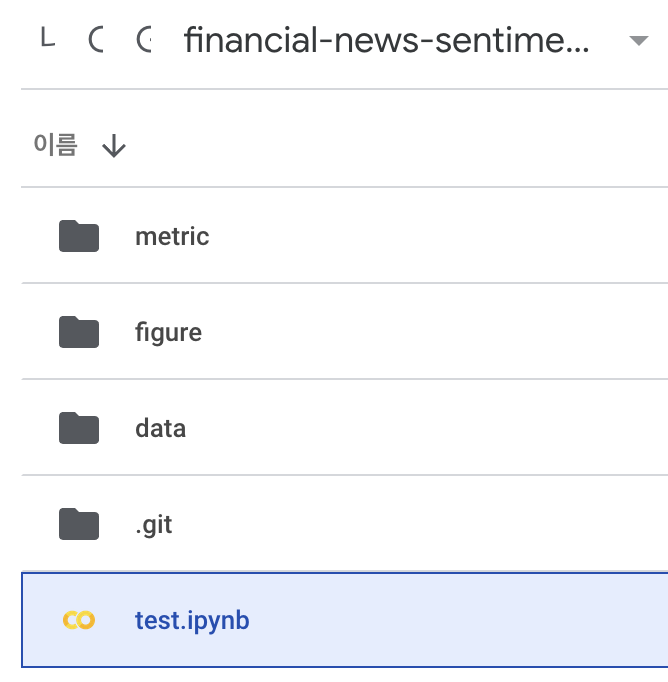
Task: Open the folder path dropdown arrow
Action: coord(639,41)
